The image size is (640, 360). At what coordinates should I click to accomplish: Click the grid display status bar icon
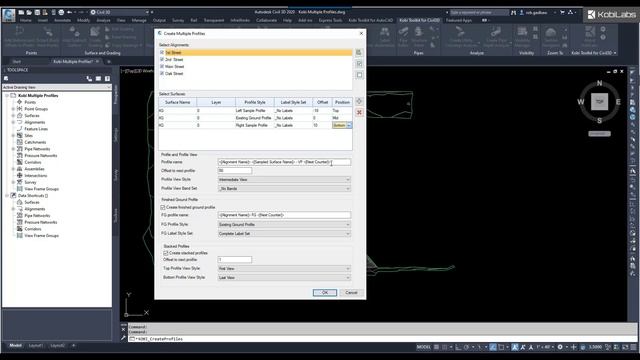[436, 347]
